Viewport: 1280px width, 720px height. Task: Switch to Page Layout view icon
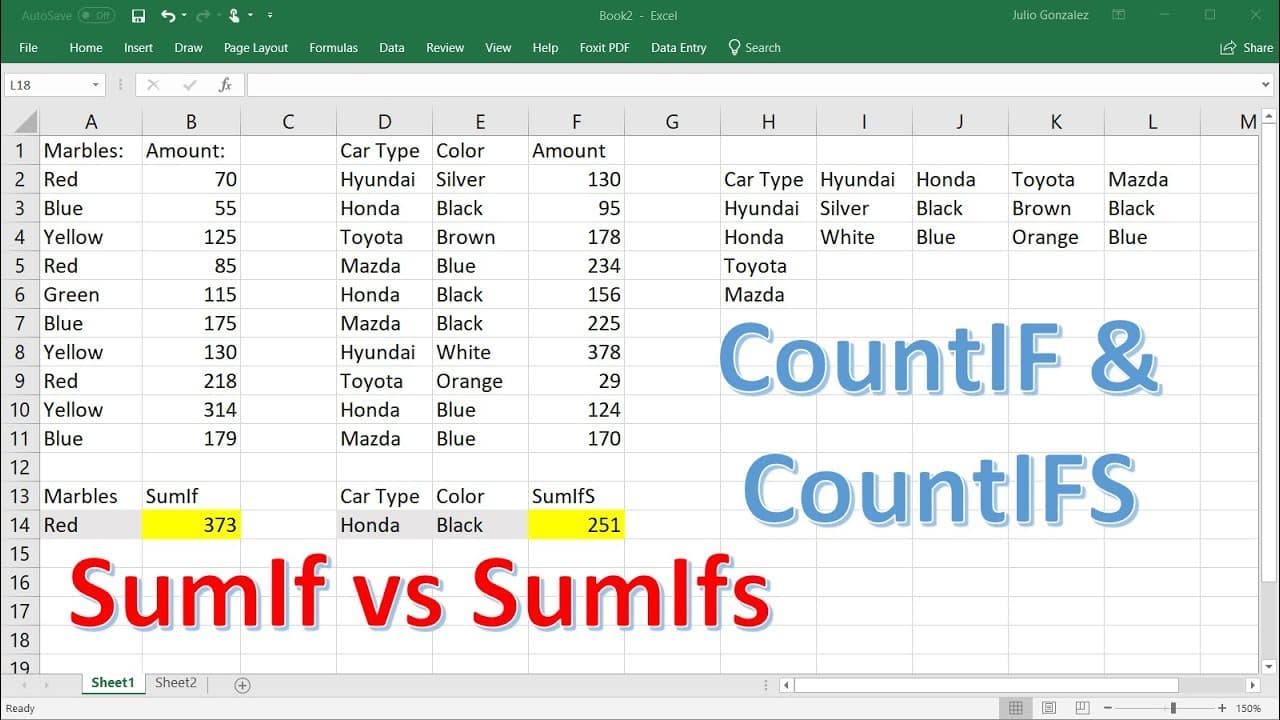click(x=1047, y=708)
